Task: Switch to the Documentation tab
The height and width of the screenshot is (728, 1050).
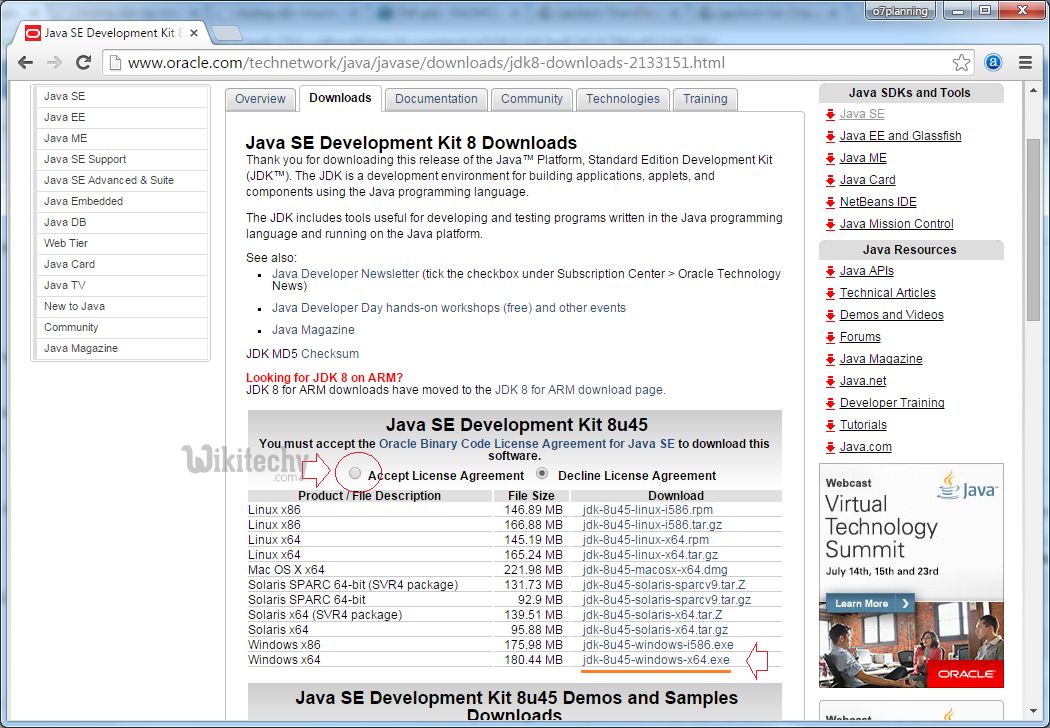Action: click(x=436, y=99)
